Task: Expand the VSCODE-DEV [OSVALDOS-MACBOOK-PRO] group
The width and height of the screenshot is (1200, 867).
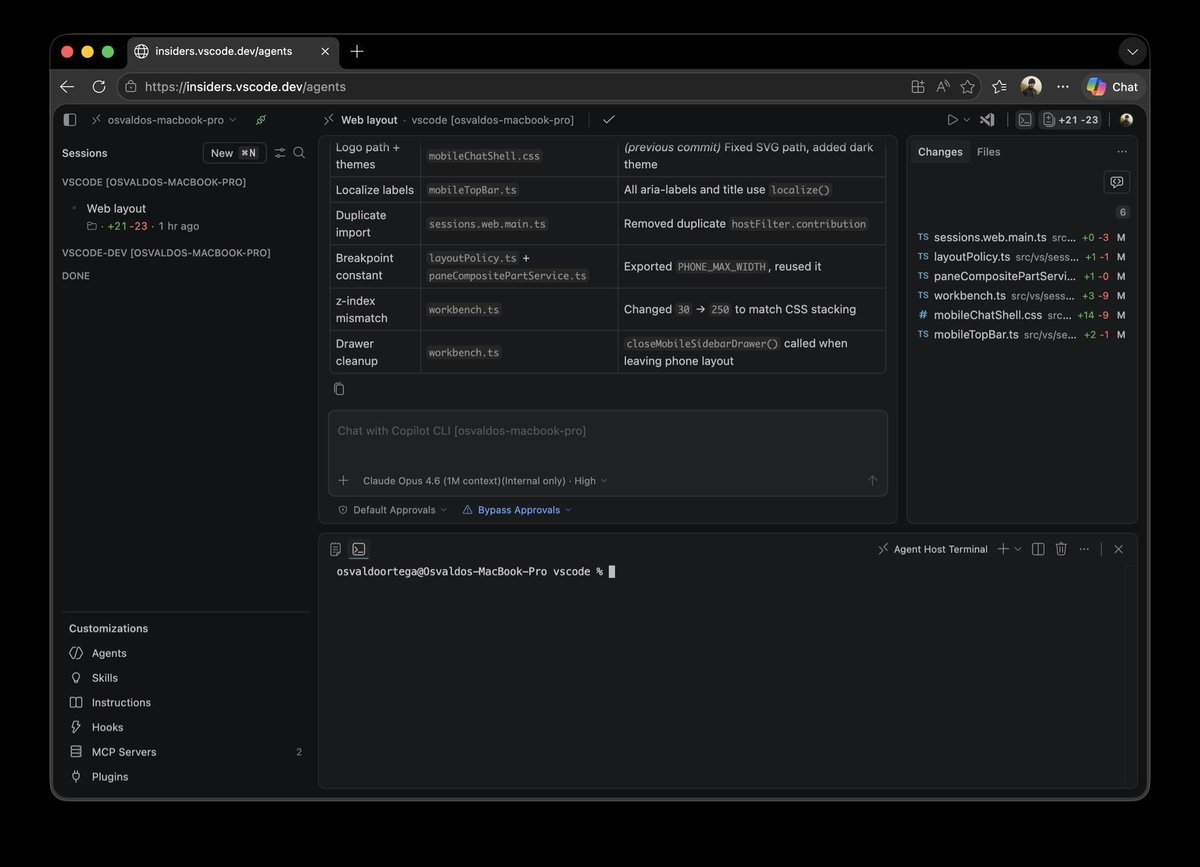Action: pos(166,253)
